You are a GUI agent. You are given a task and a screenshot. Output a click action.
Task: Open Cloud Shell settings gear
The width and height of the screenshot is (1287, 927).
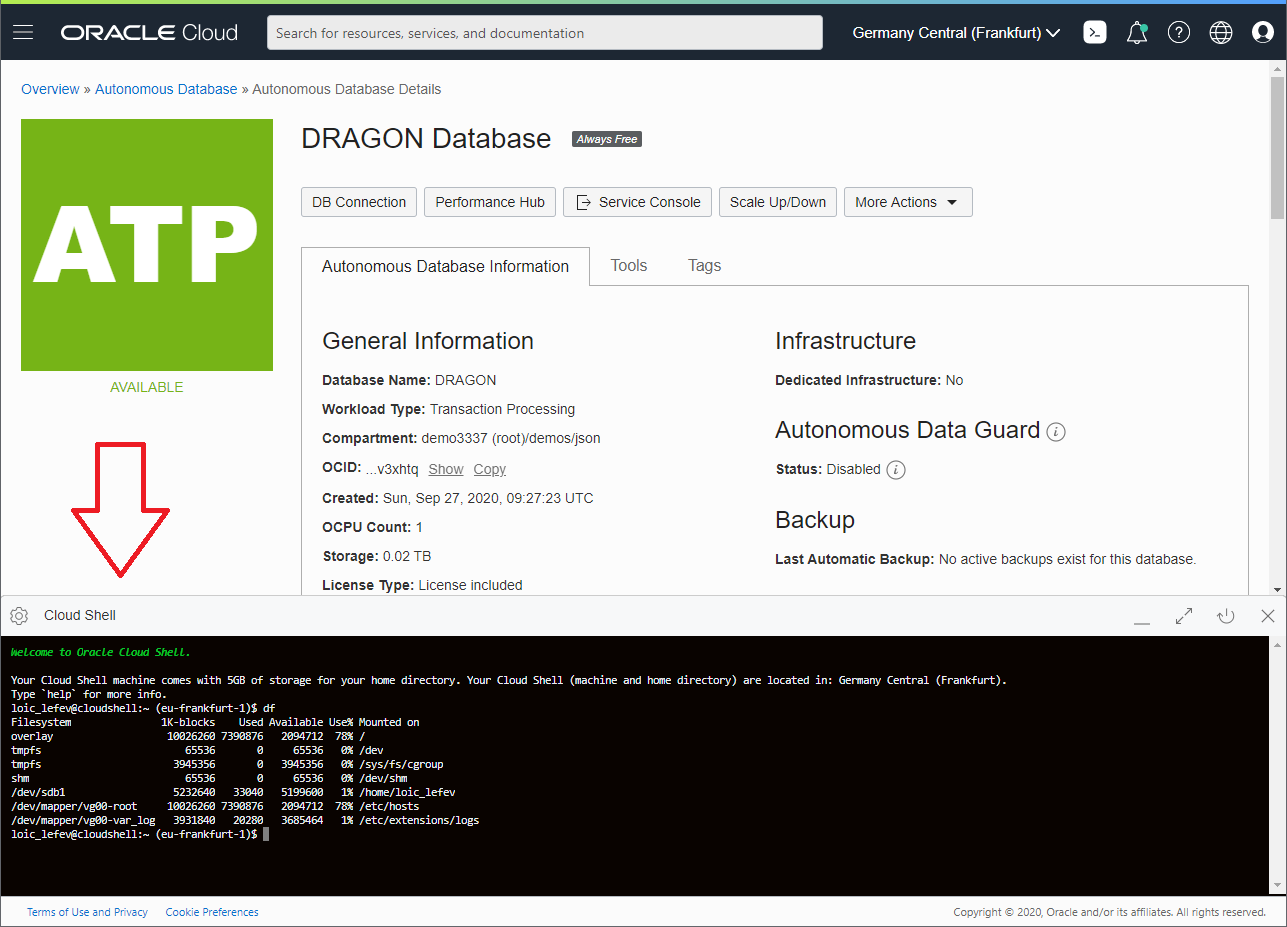19,616
